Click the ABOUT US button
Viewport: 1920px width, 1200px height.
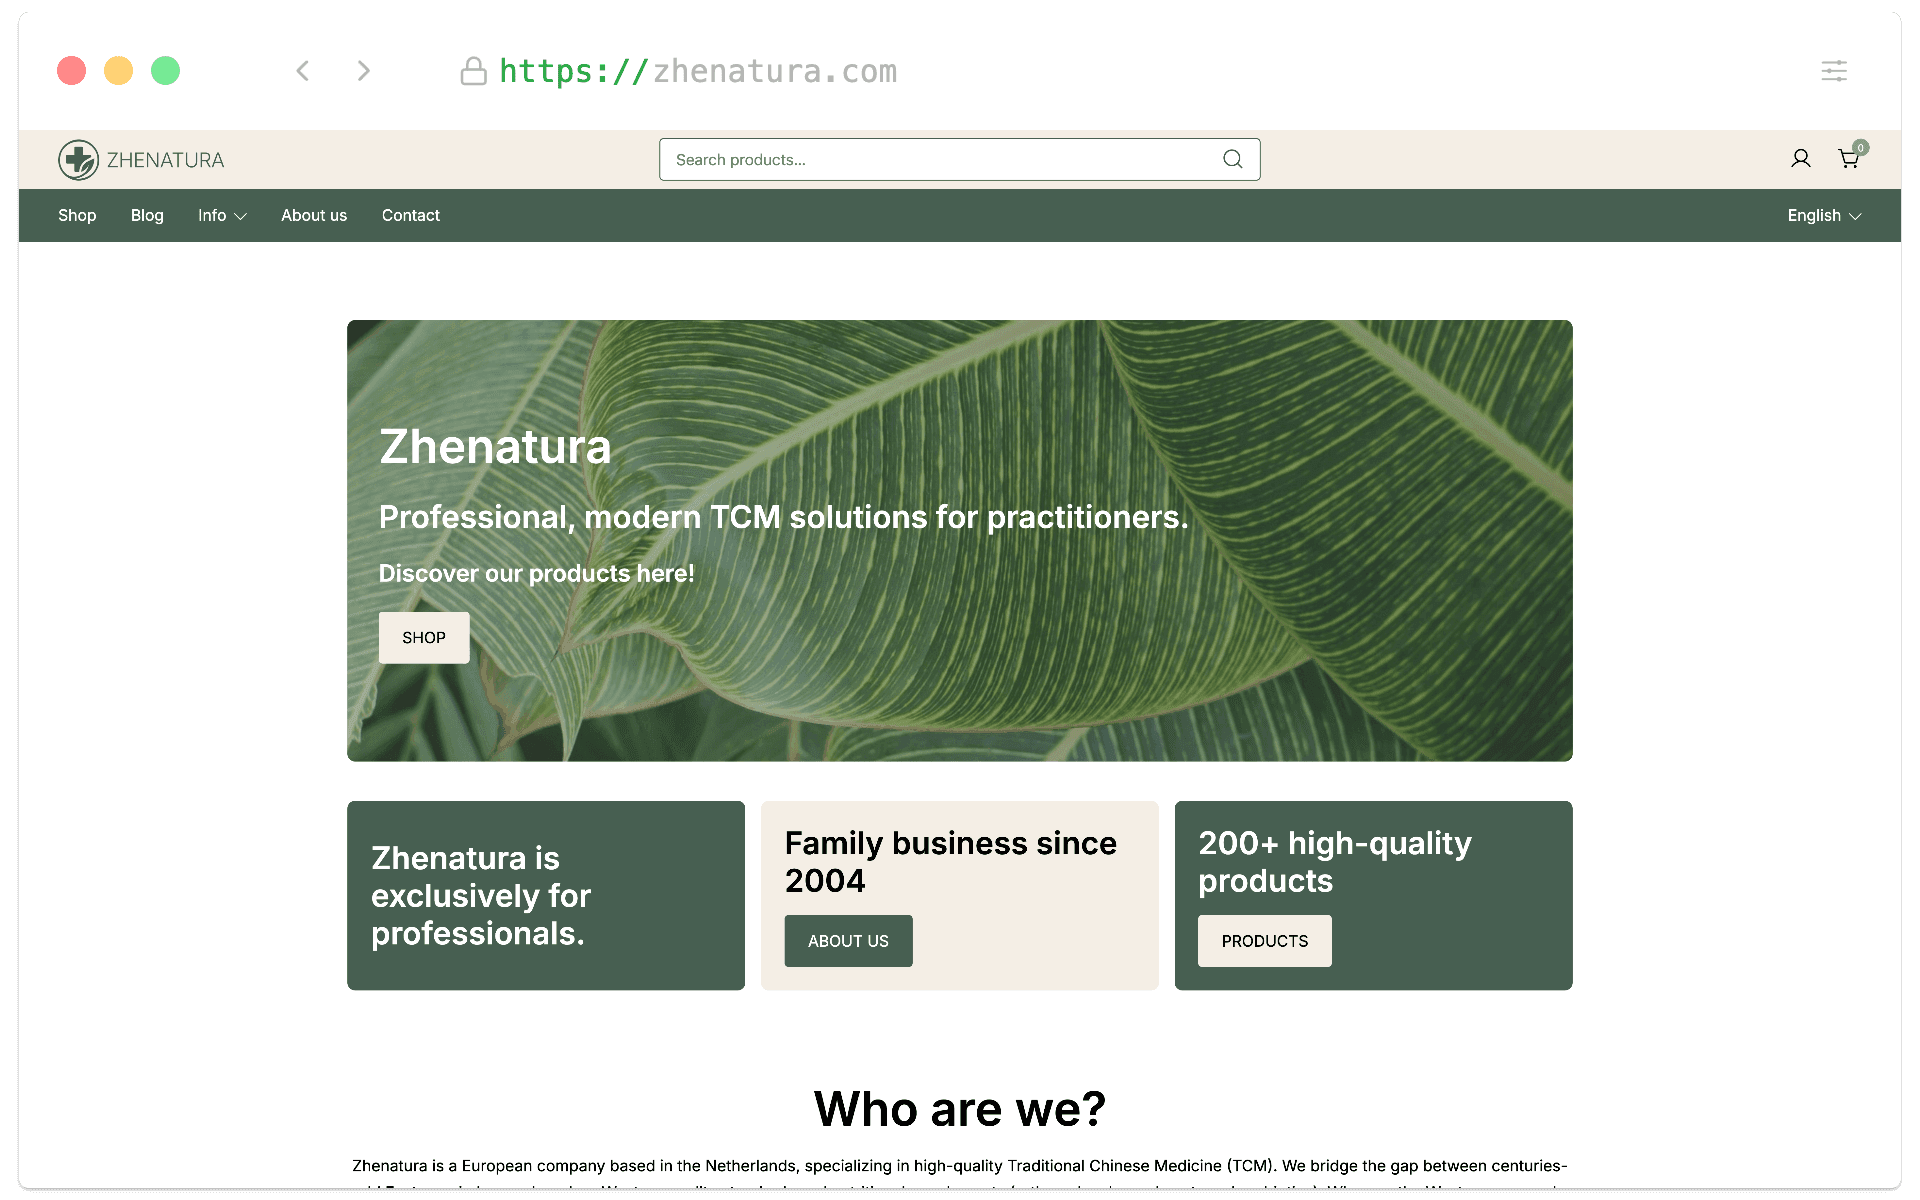(848, 941)
